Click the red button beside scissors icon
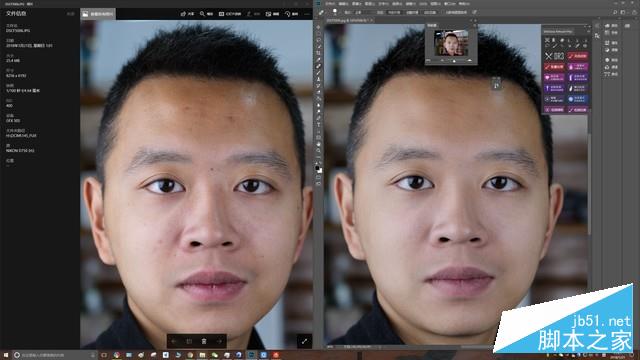 pos(578,56)
